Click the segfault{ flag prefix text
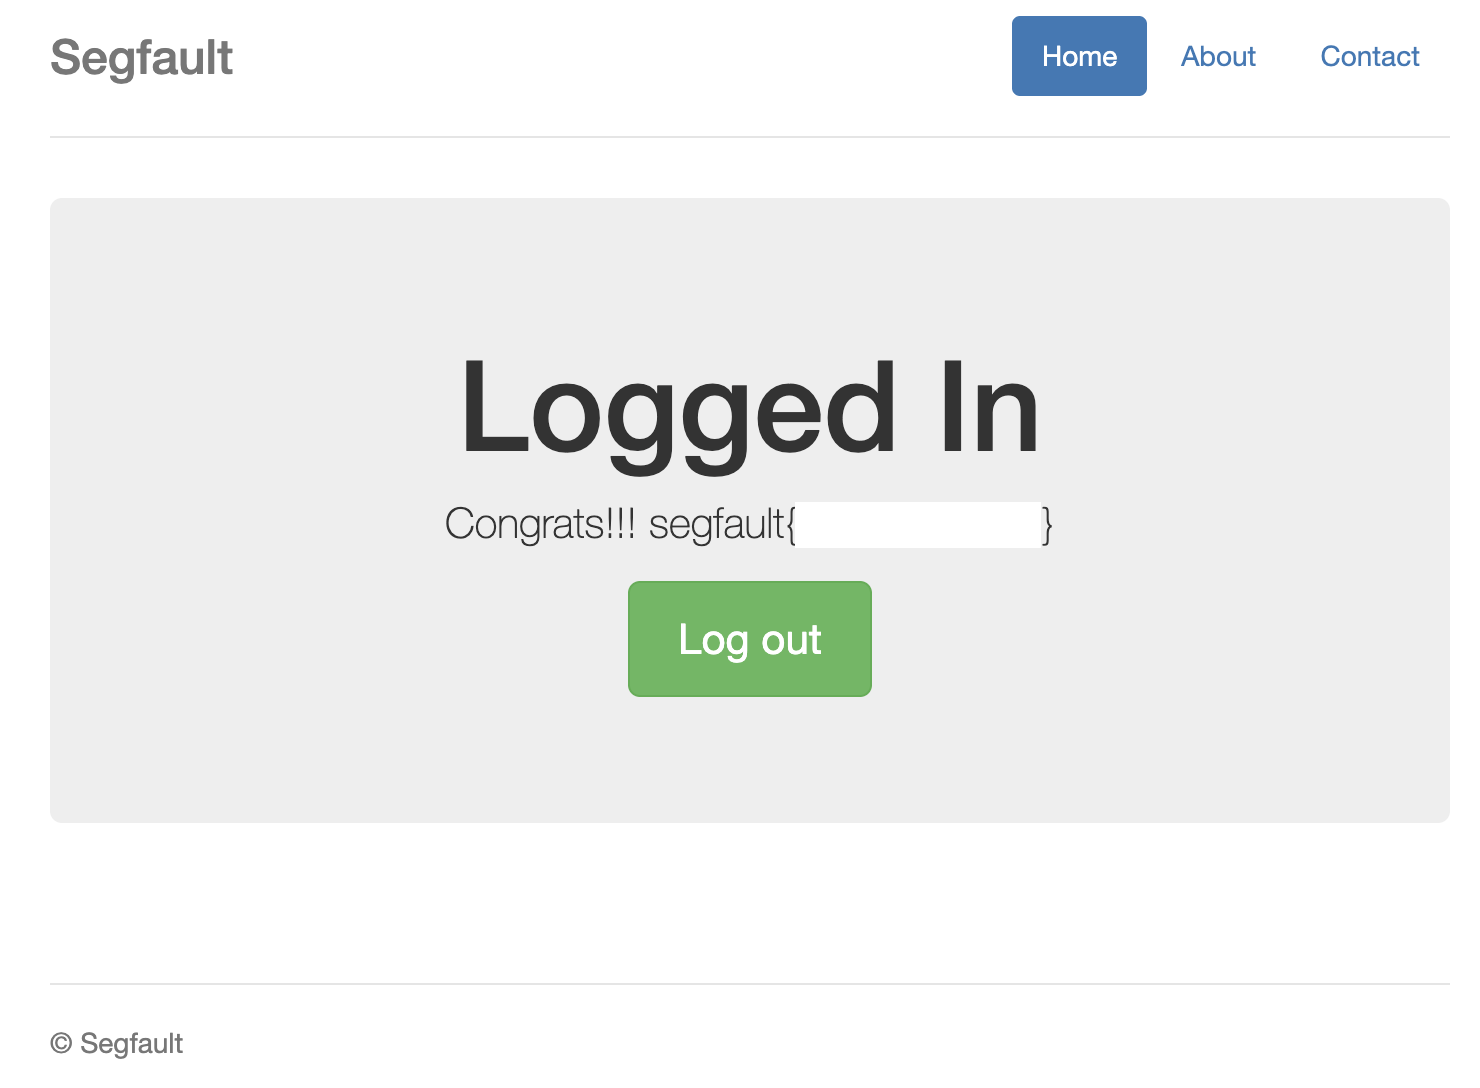 pyautogui.click(x=722, y=524)
